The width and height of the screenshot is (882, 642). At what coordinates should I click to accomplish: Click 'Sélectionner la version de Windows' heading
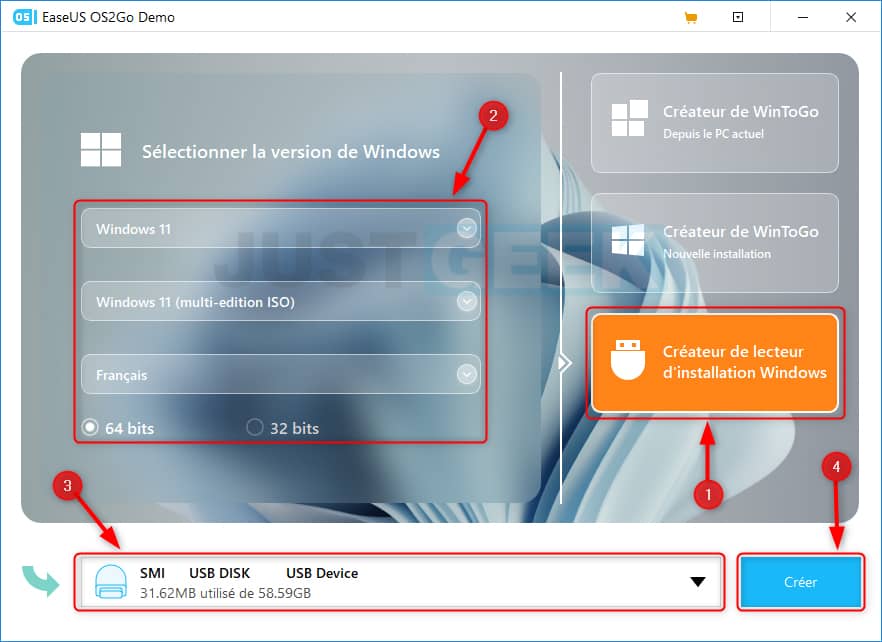coord(290,151)
